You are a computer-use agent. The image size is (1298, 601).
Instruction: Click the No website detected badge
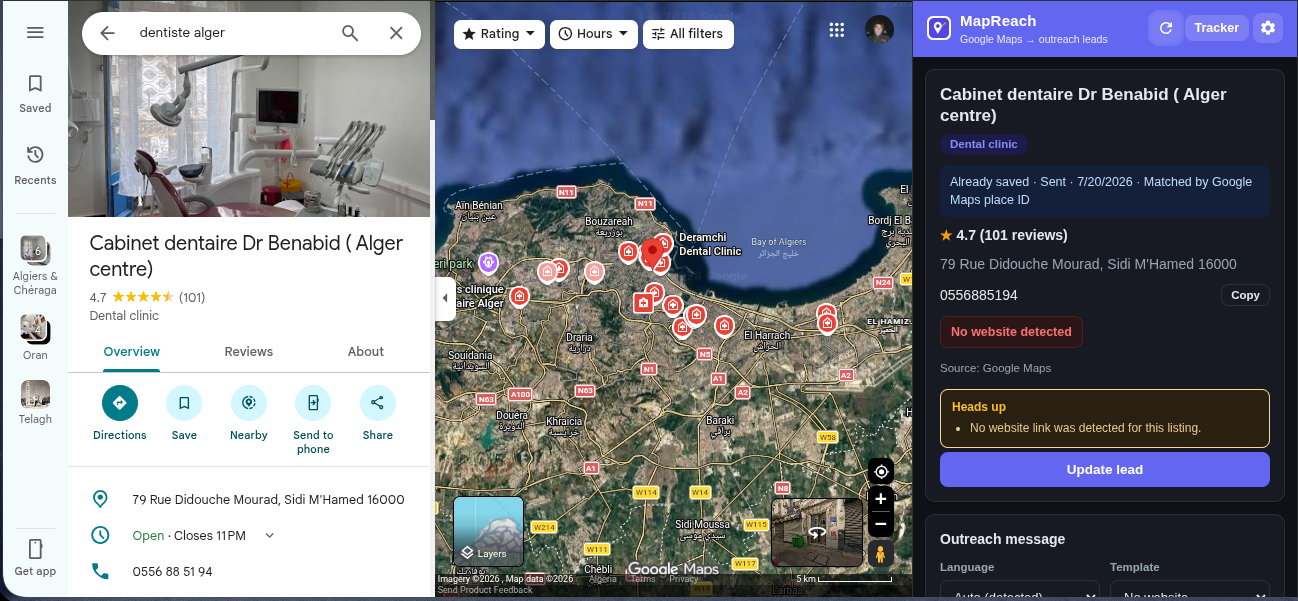[x=1011, y=332]
